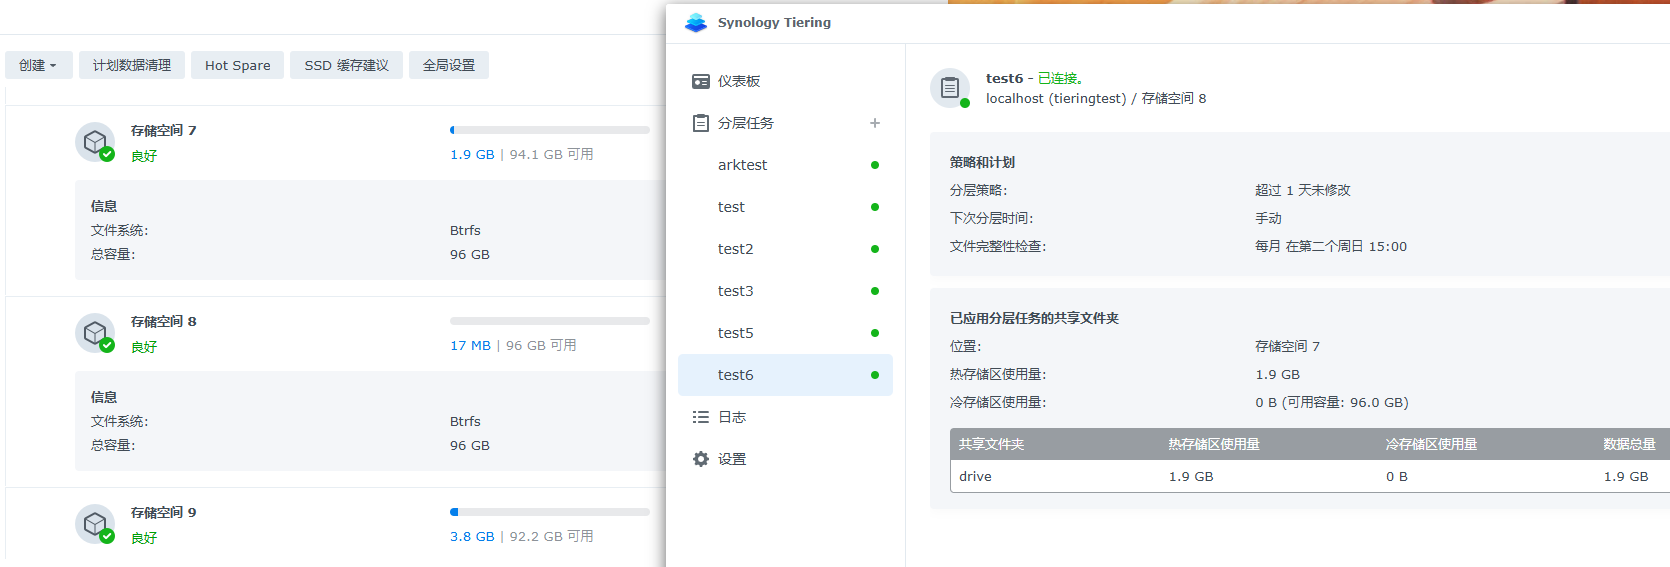Click the dashboard (仪表板) icon in sidebar
The height and width of the screenshot is (567, 1670).
tap(701, 81)
